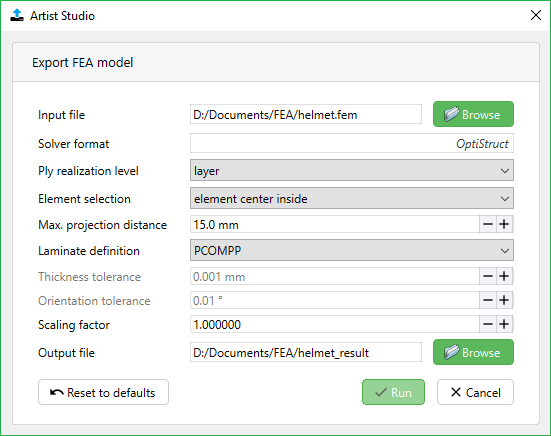The width and height of the screenshot is (551, 436).
Task: Click the Output file label
Action: [66, 353]
